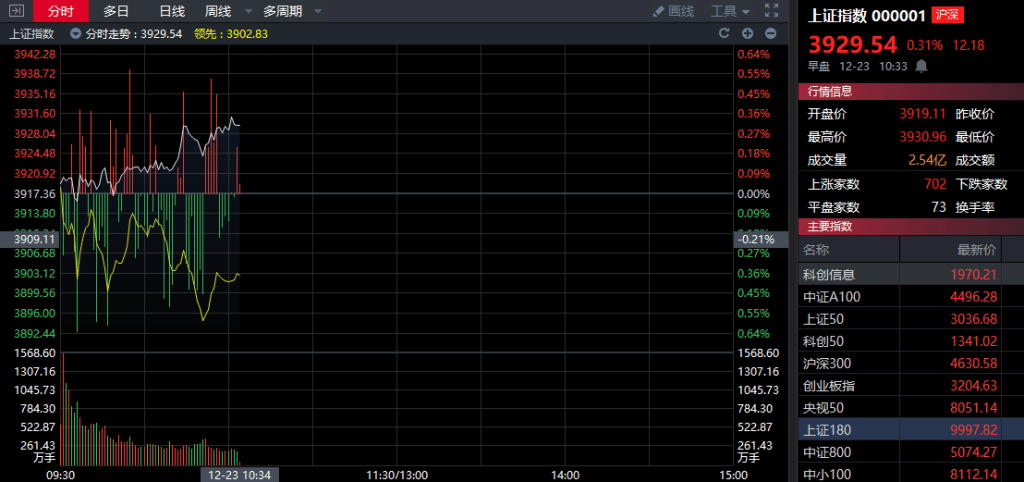Open the 多周期 dropdown arrow
The width and height of the screenshot is (1024, 482).
317,11
